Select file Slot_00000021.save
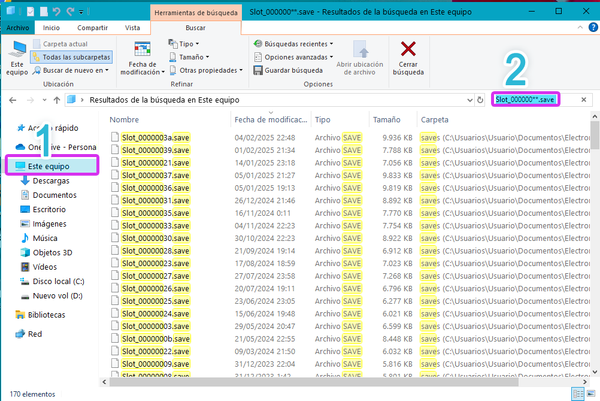This screenshot has width=600, height=401. click(155, 163)
